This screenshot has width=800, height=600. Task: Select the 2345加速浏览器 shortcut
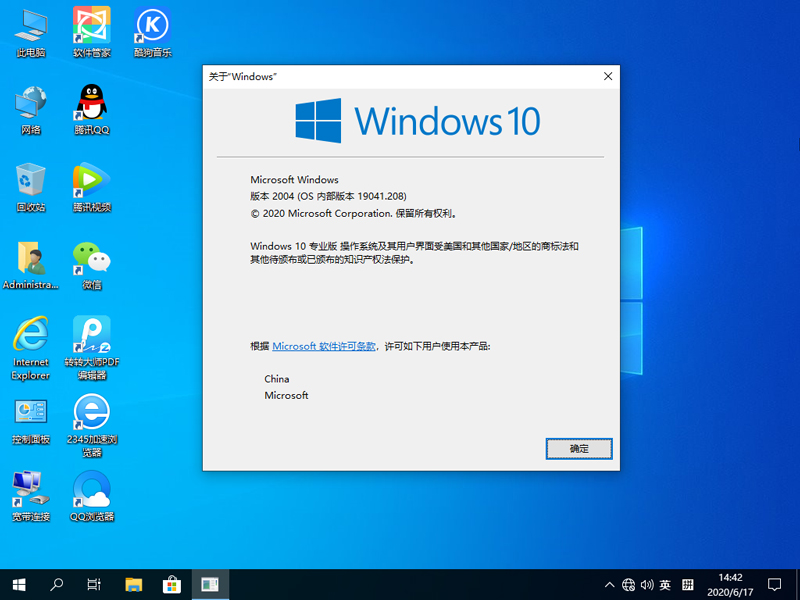tap(92, 426)
